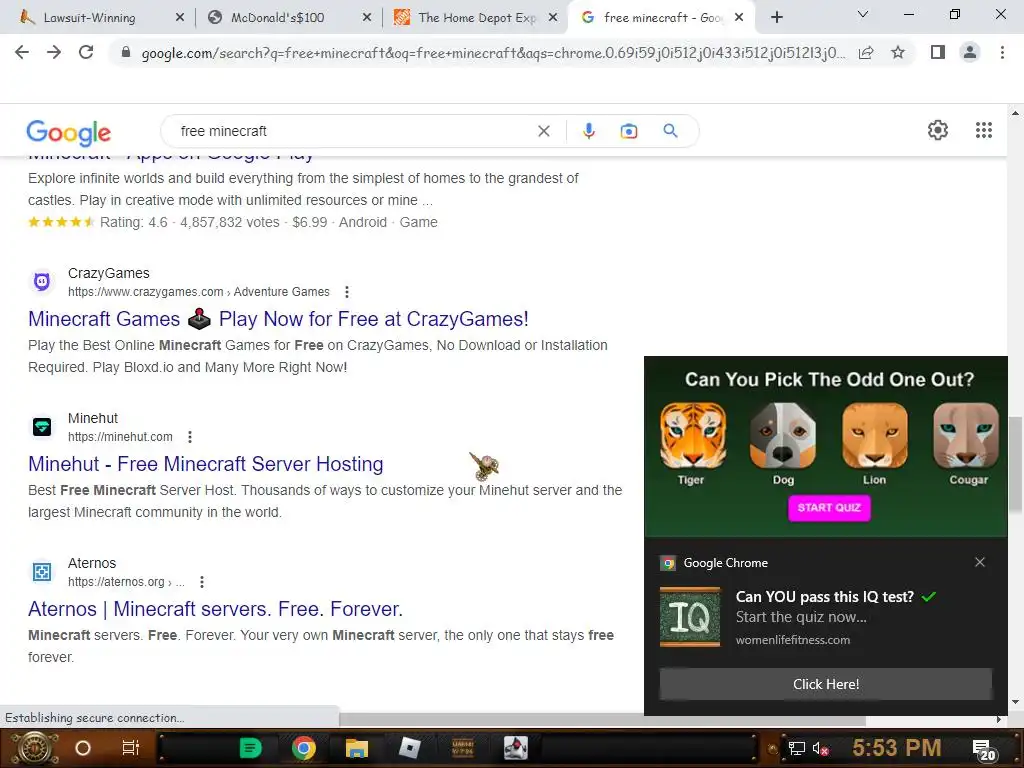The width and height of the screenshot is (1024, 768).
Task: Open Google apps grid
Action: click(984, 130)
